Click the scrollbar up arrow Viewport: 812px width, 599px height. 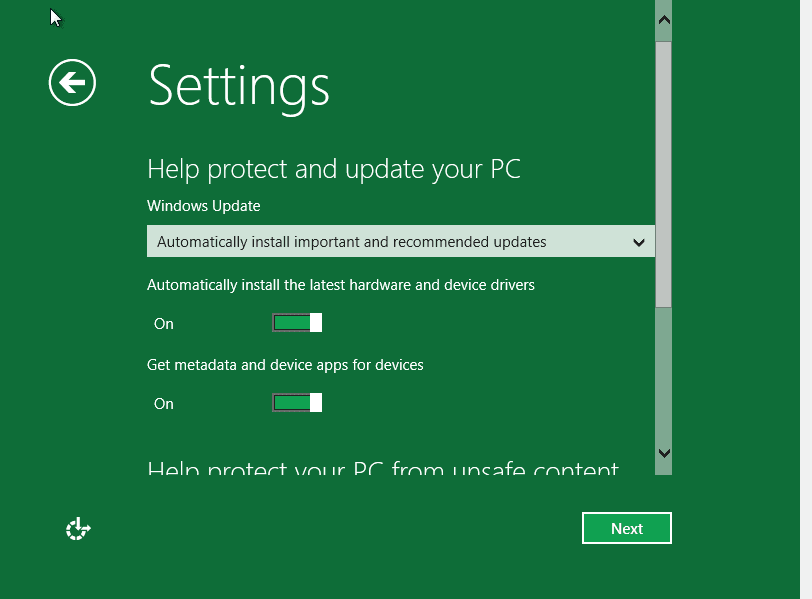[663, 20]
